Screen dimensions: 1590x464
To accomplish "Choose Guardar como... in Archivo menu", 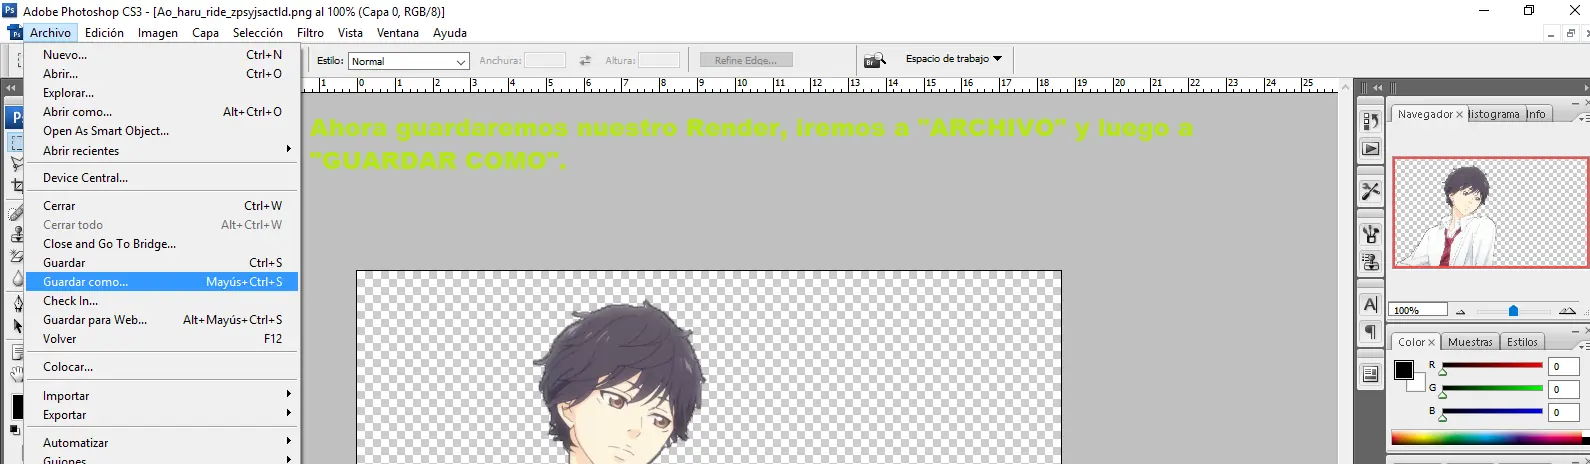I will 161,282.
